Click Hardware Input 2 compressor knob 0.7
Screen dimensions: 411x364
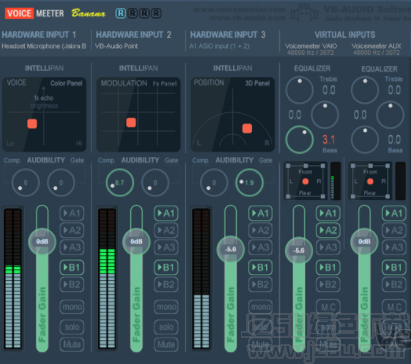tap(120, 182)
